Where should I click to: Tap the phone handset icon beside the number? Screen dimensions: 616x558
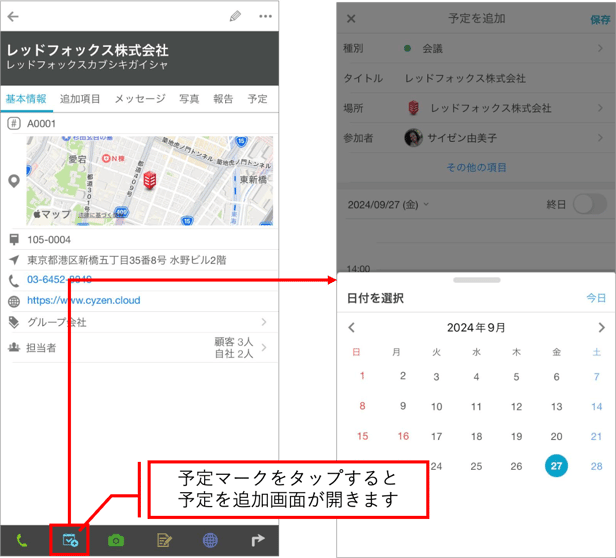click(x=14, y=281)
